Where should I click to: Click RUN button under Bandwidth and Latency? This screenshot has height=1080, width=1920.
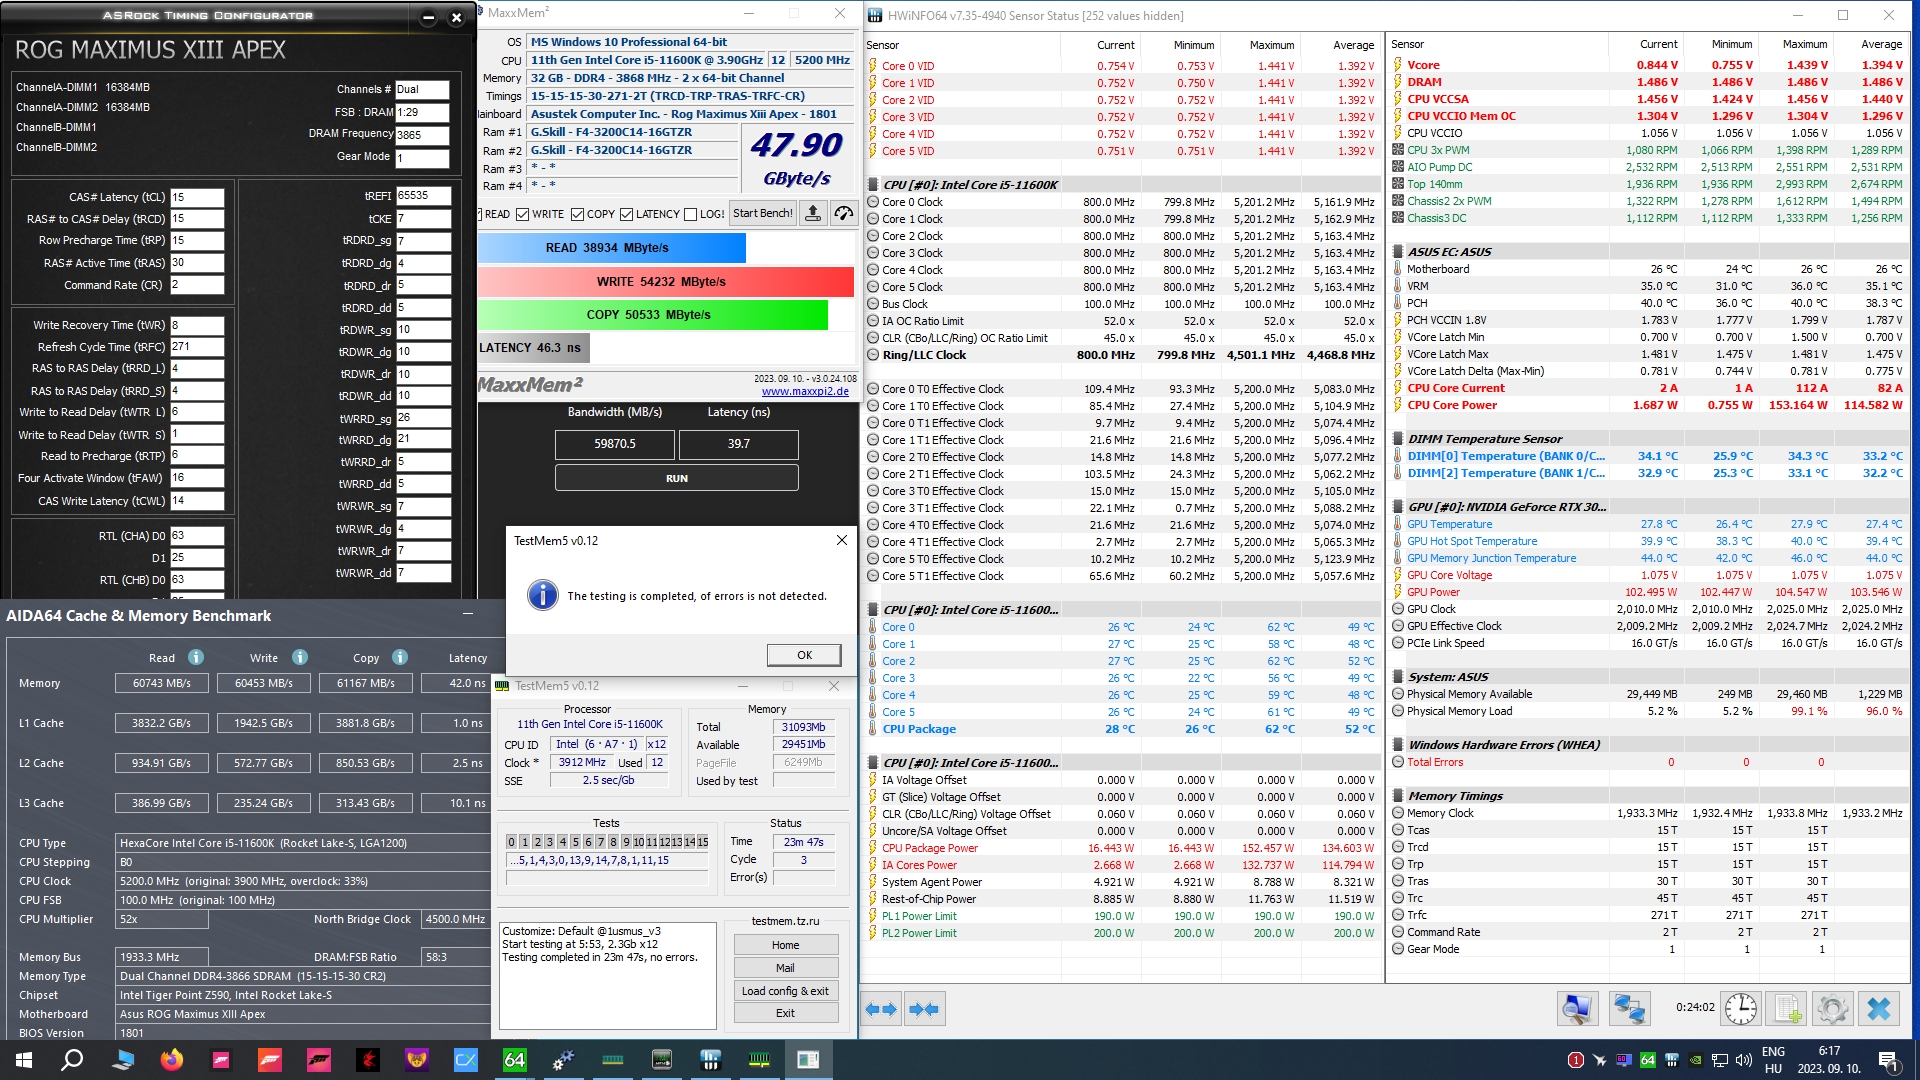point(677,478)
